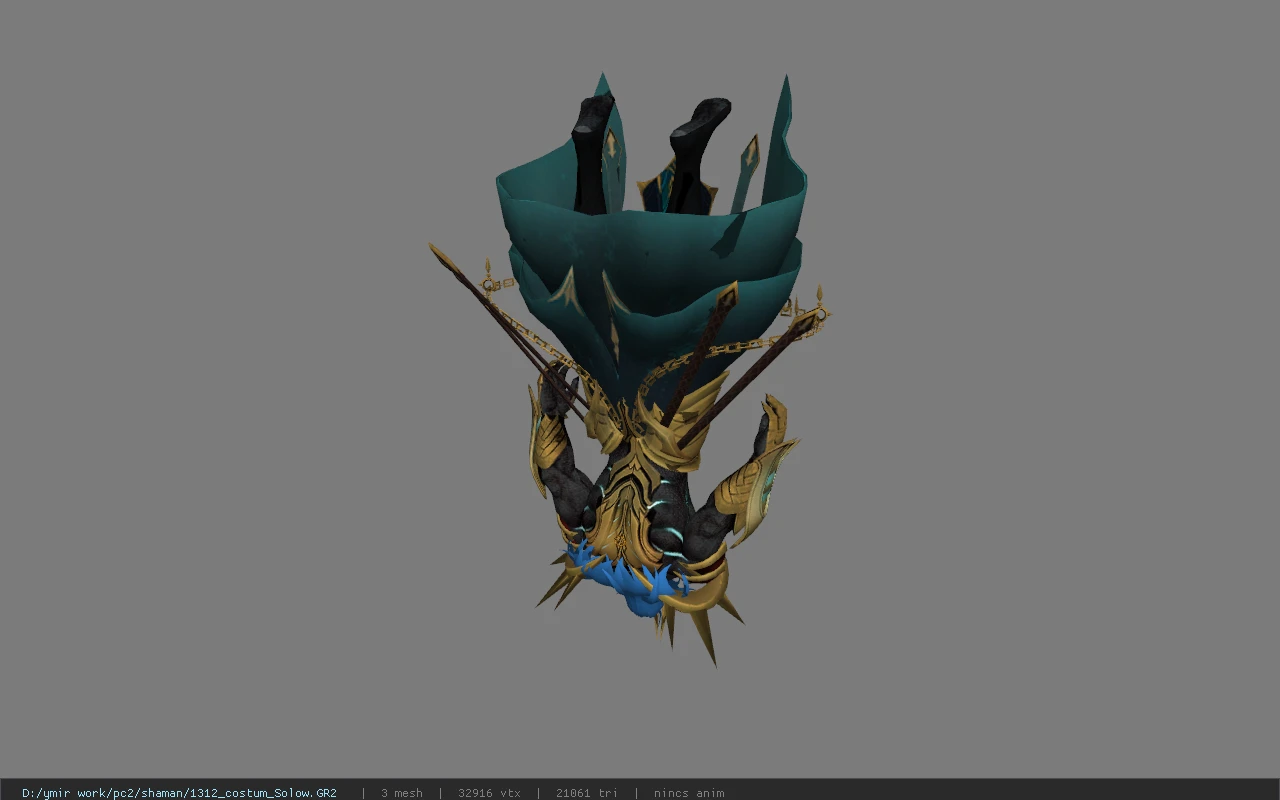Click the 1312_costum_Solow.GR2 file path
This screenshot has height=800, width=1280.
point(179,793)
